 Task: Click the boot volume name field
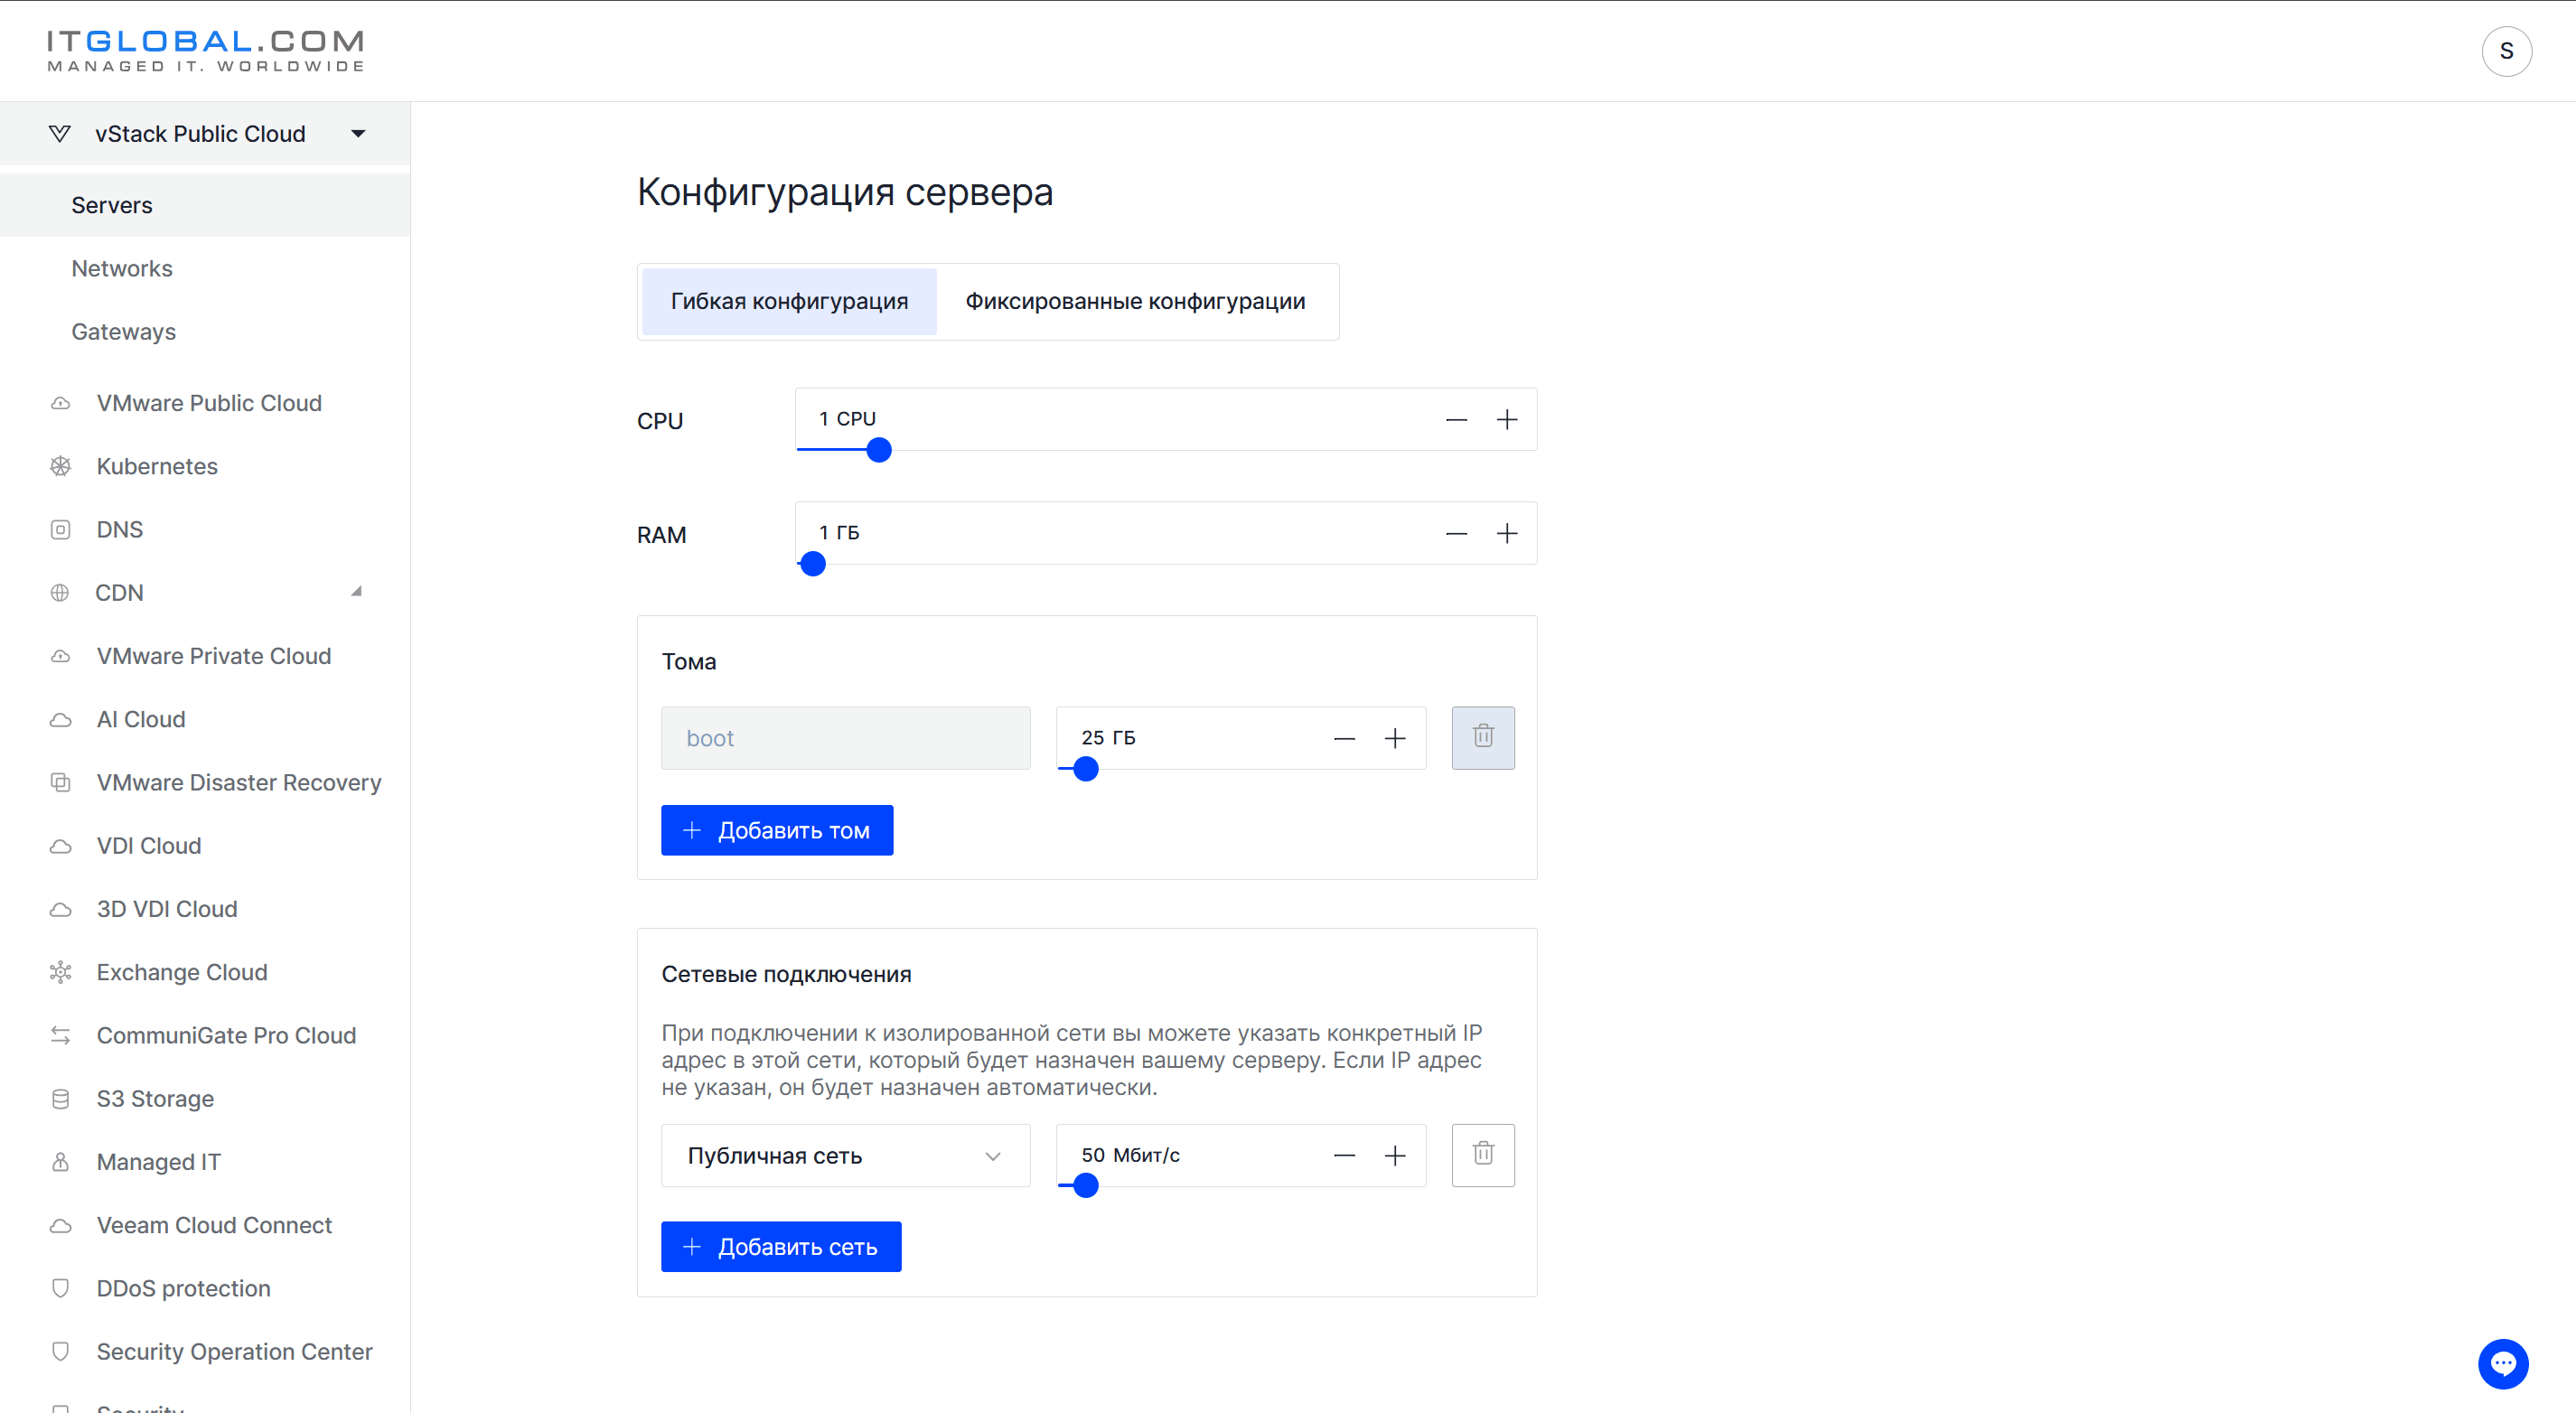[x=845, y=738]
